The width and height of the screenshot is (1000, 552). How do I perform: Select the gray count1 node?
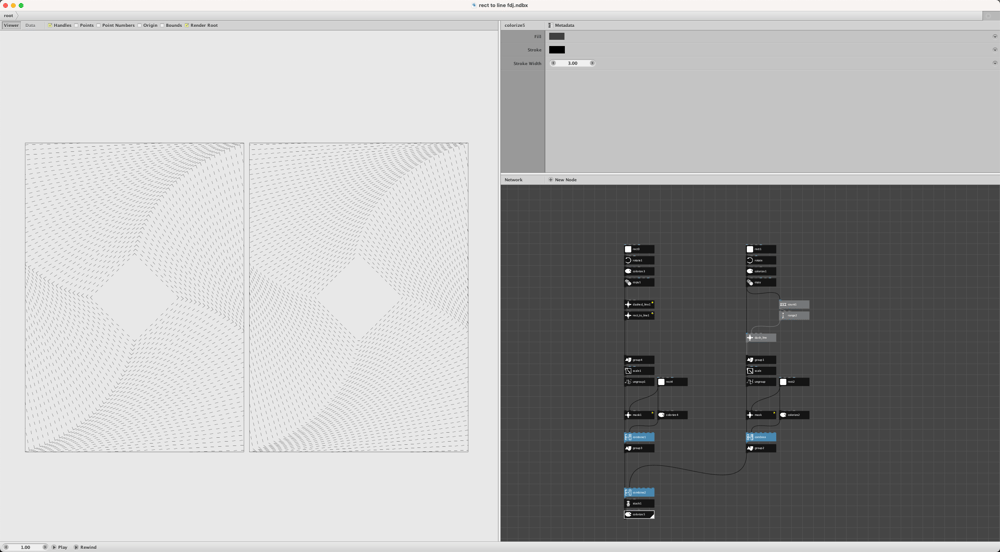[794, 304]
